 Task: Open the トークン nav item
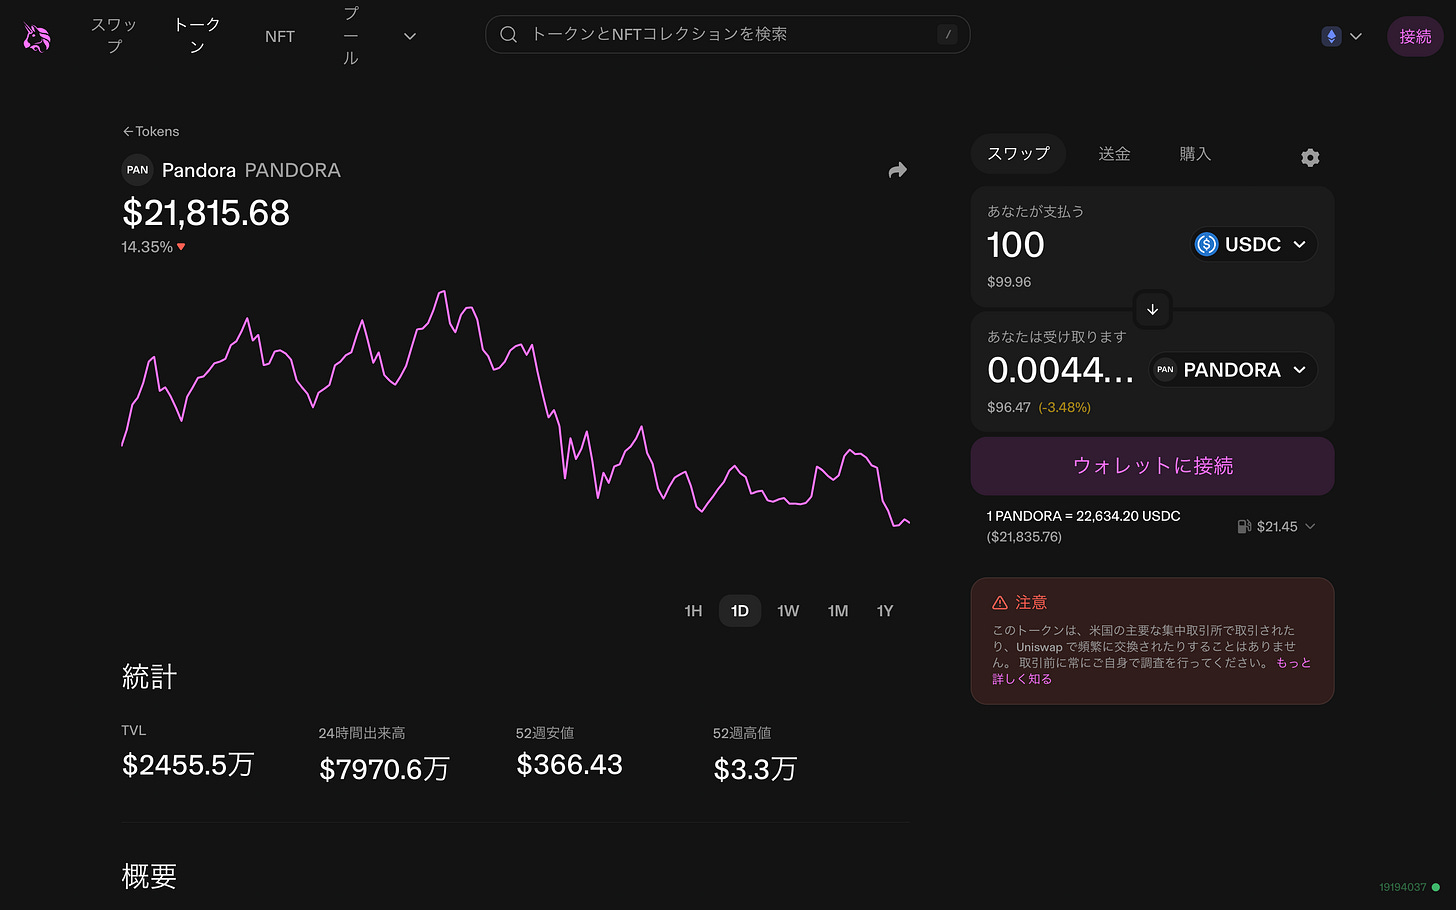pos(196,35)
